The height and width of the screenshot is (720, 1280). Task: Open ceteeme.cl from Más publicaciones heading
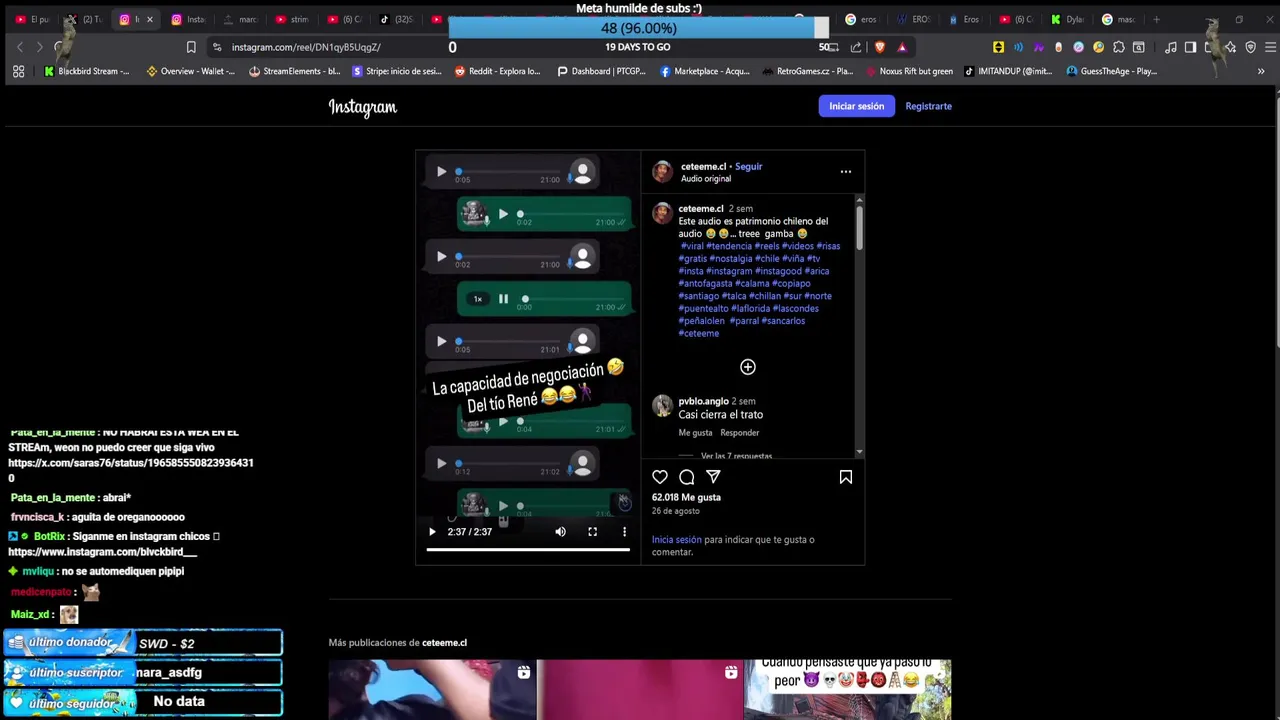coord(444,643)
